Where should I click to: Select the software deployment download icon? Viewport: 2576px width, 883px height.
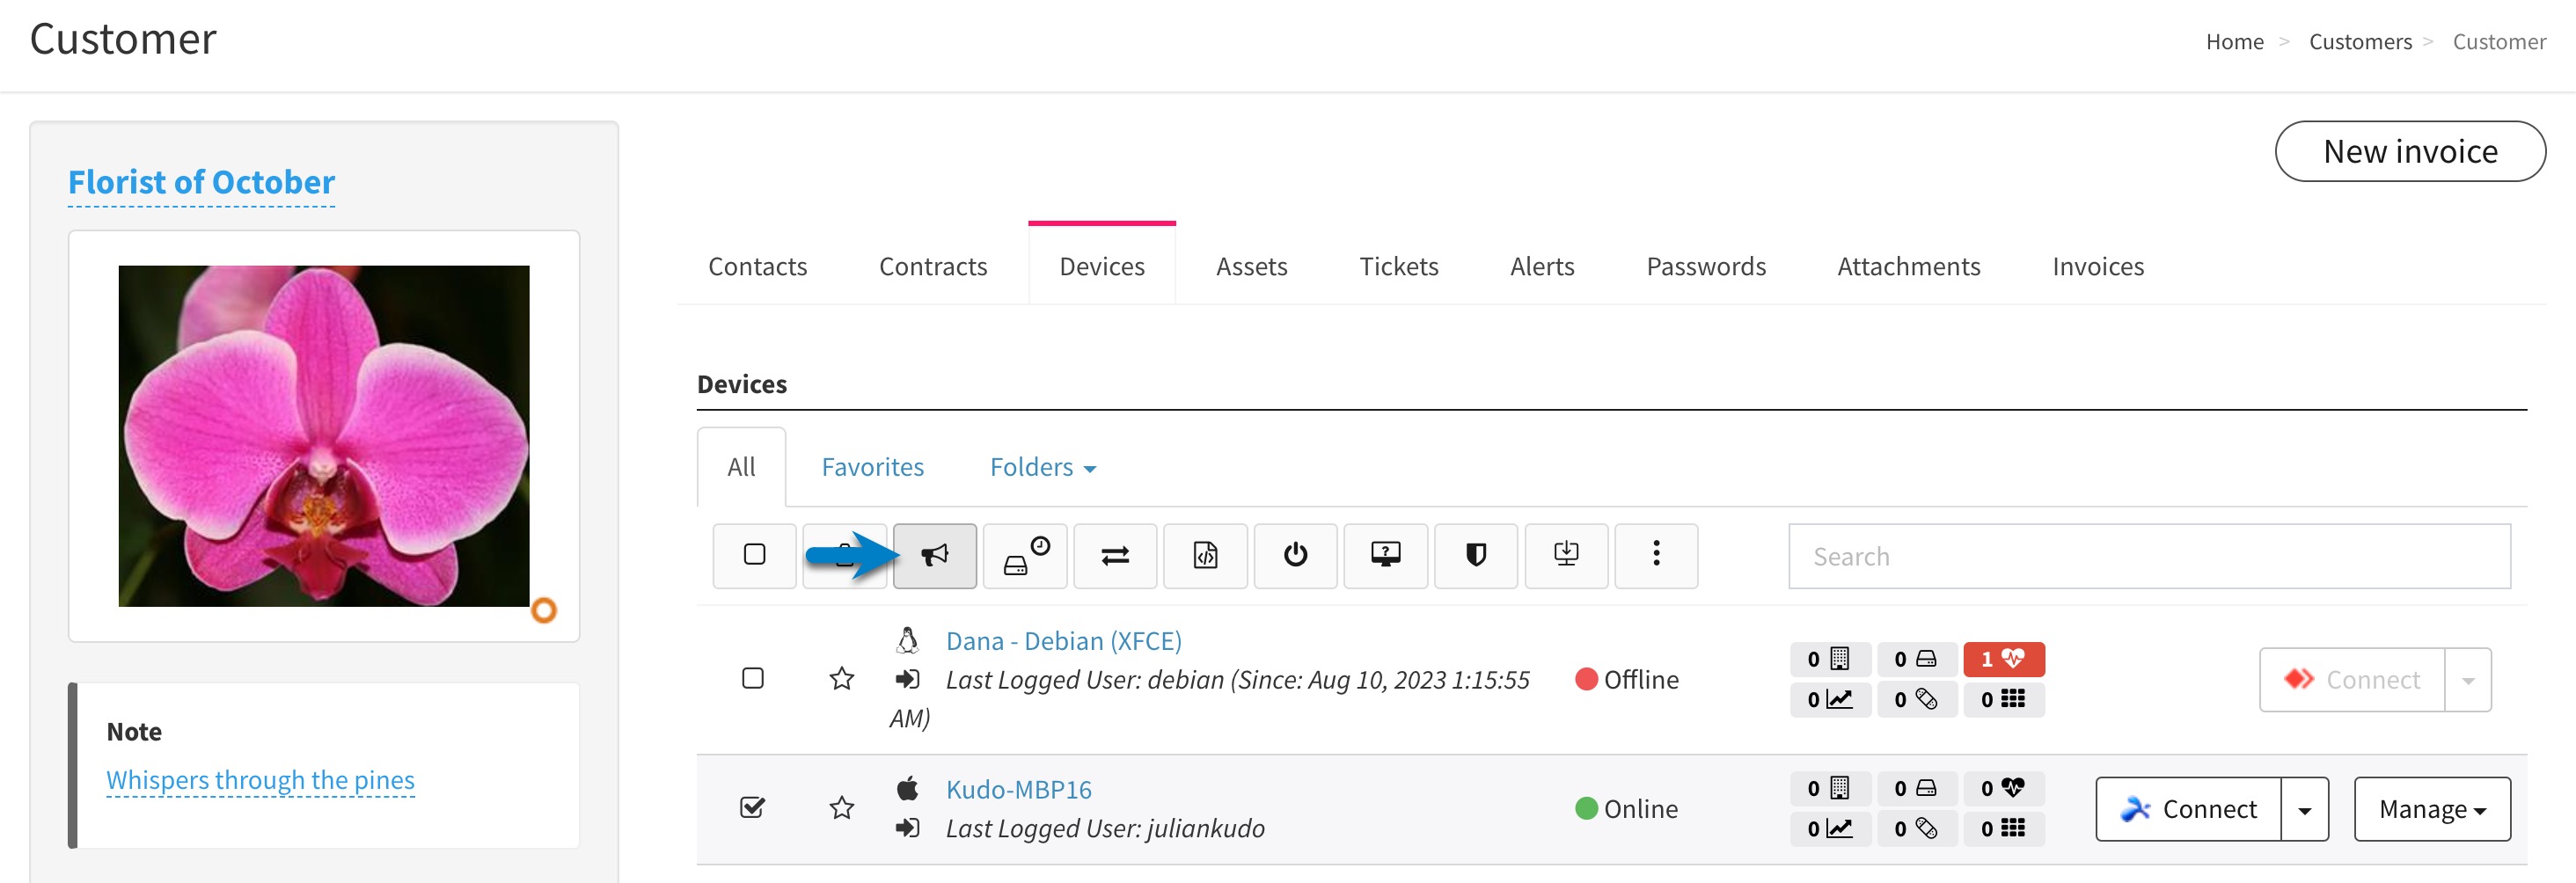[1565, 556]
